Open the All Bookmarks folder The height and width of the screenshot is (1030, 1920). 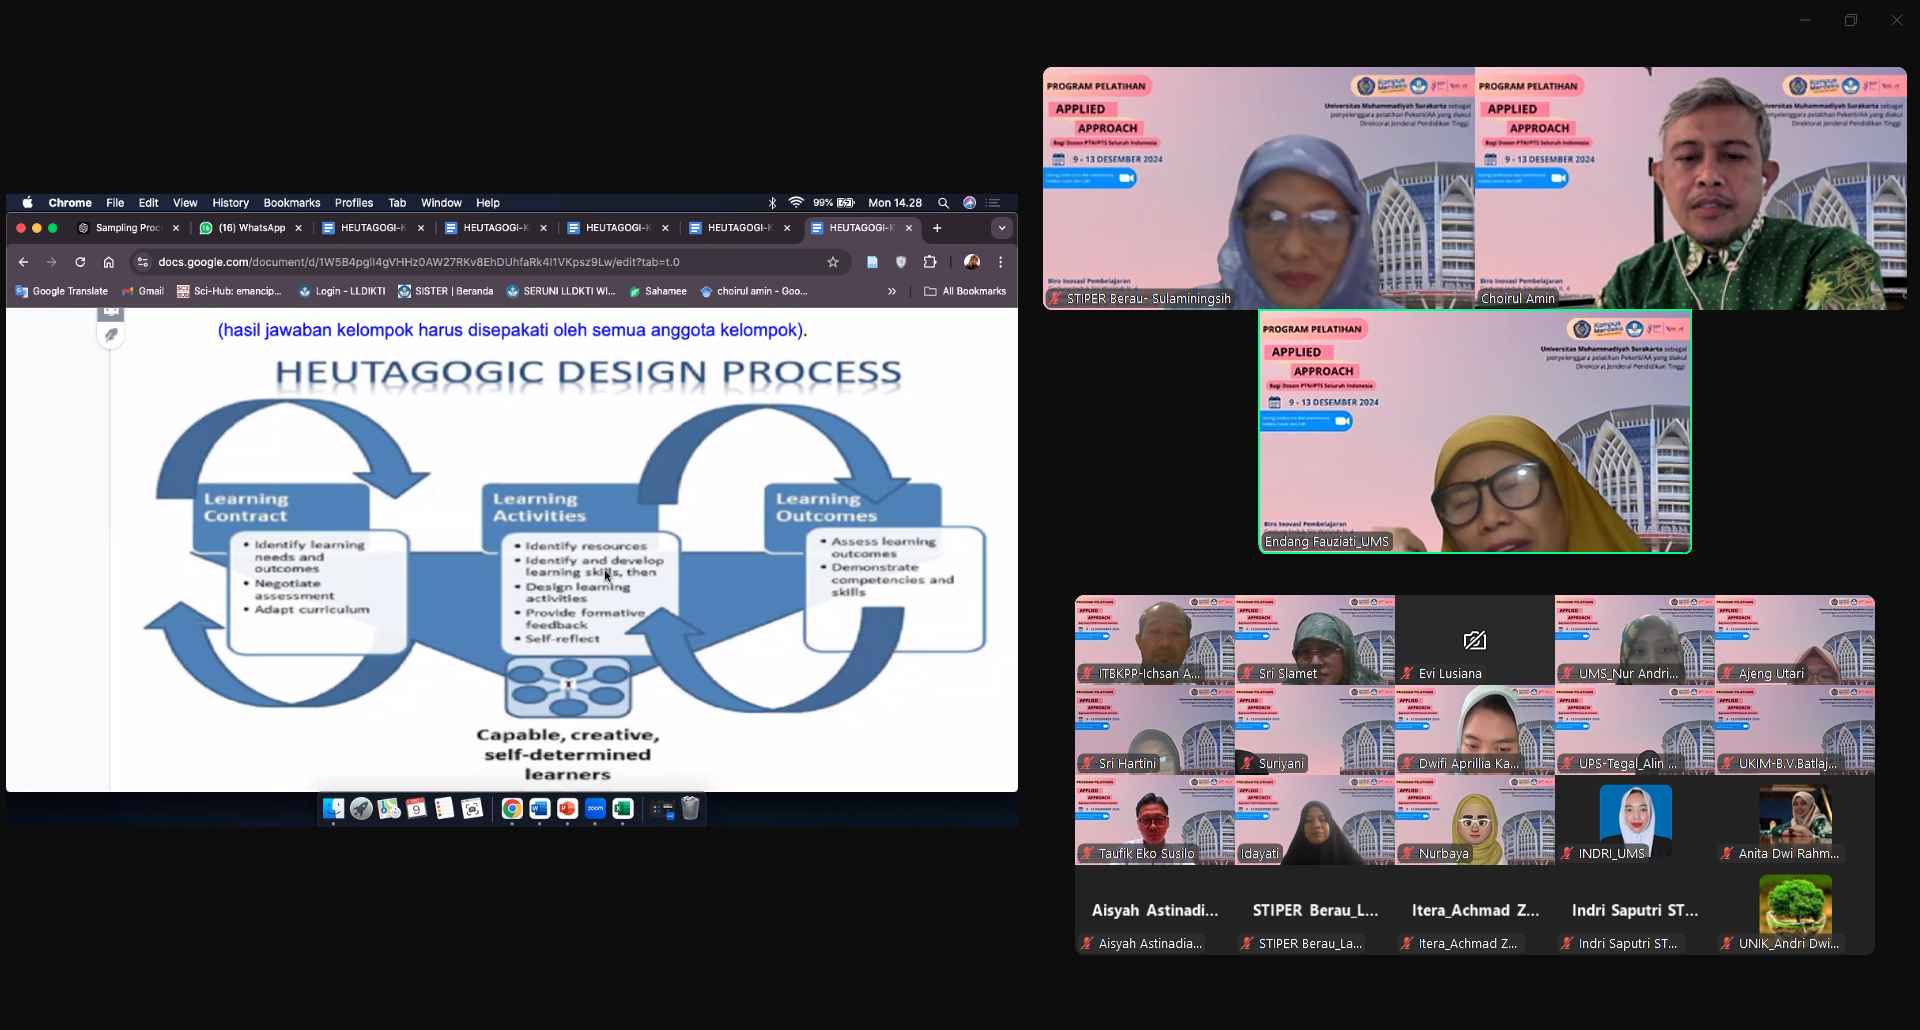point(965,292)
